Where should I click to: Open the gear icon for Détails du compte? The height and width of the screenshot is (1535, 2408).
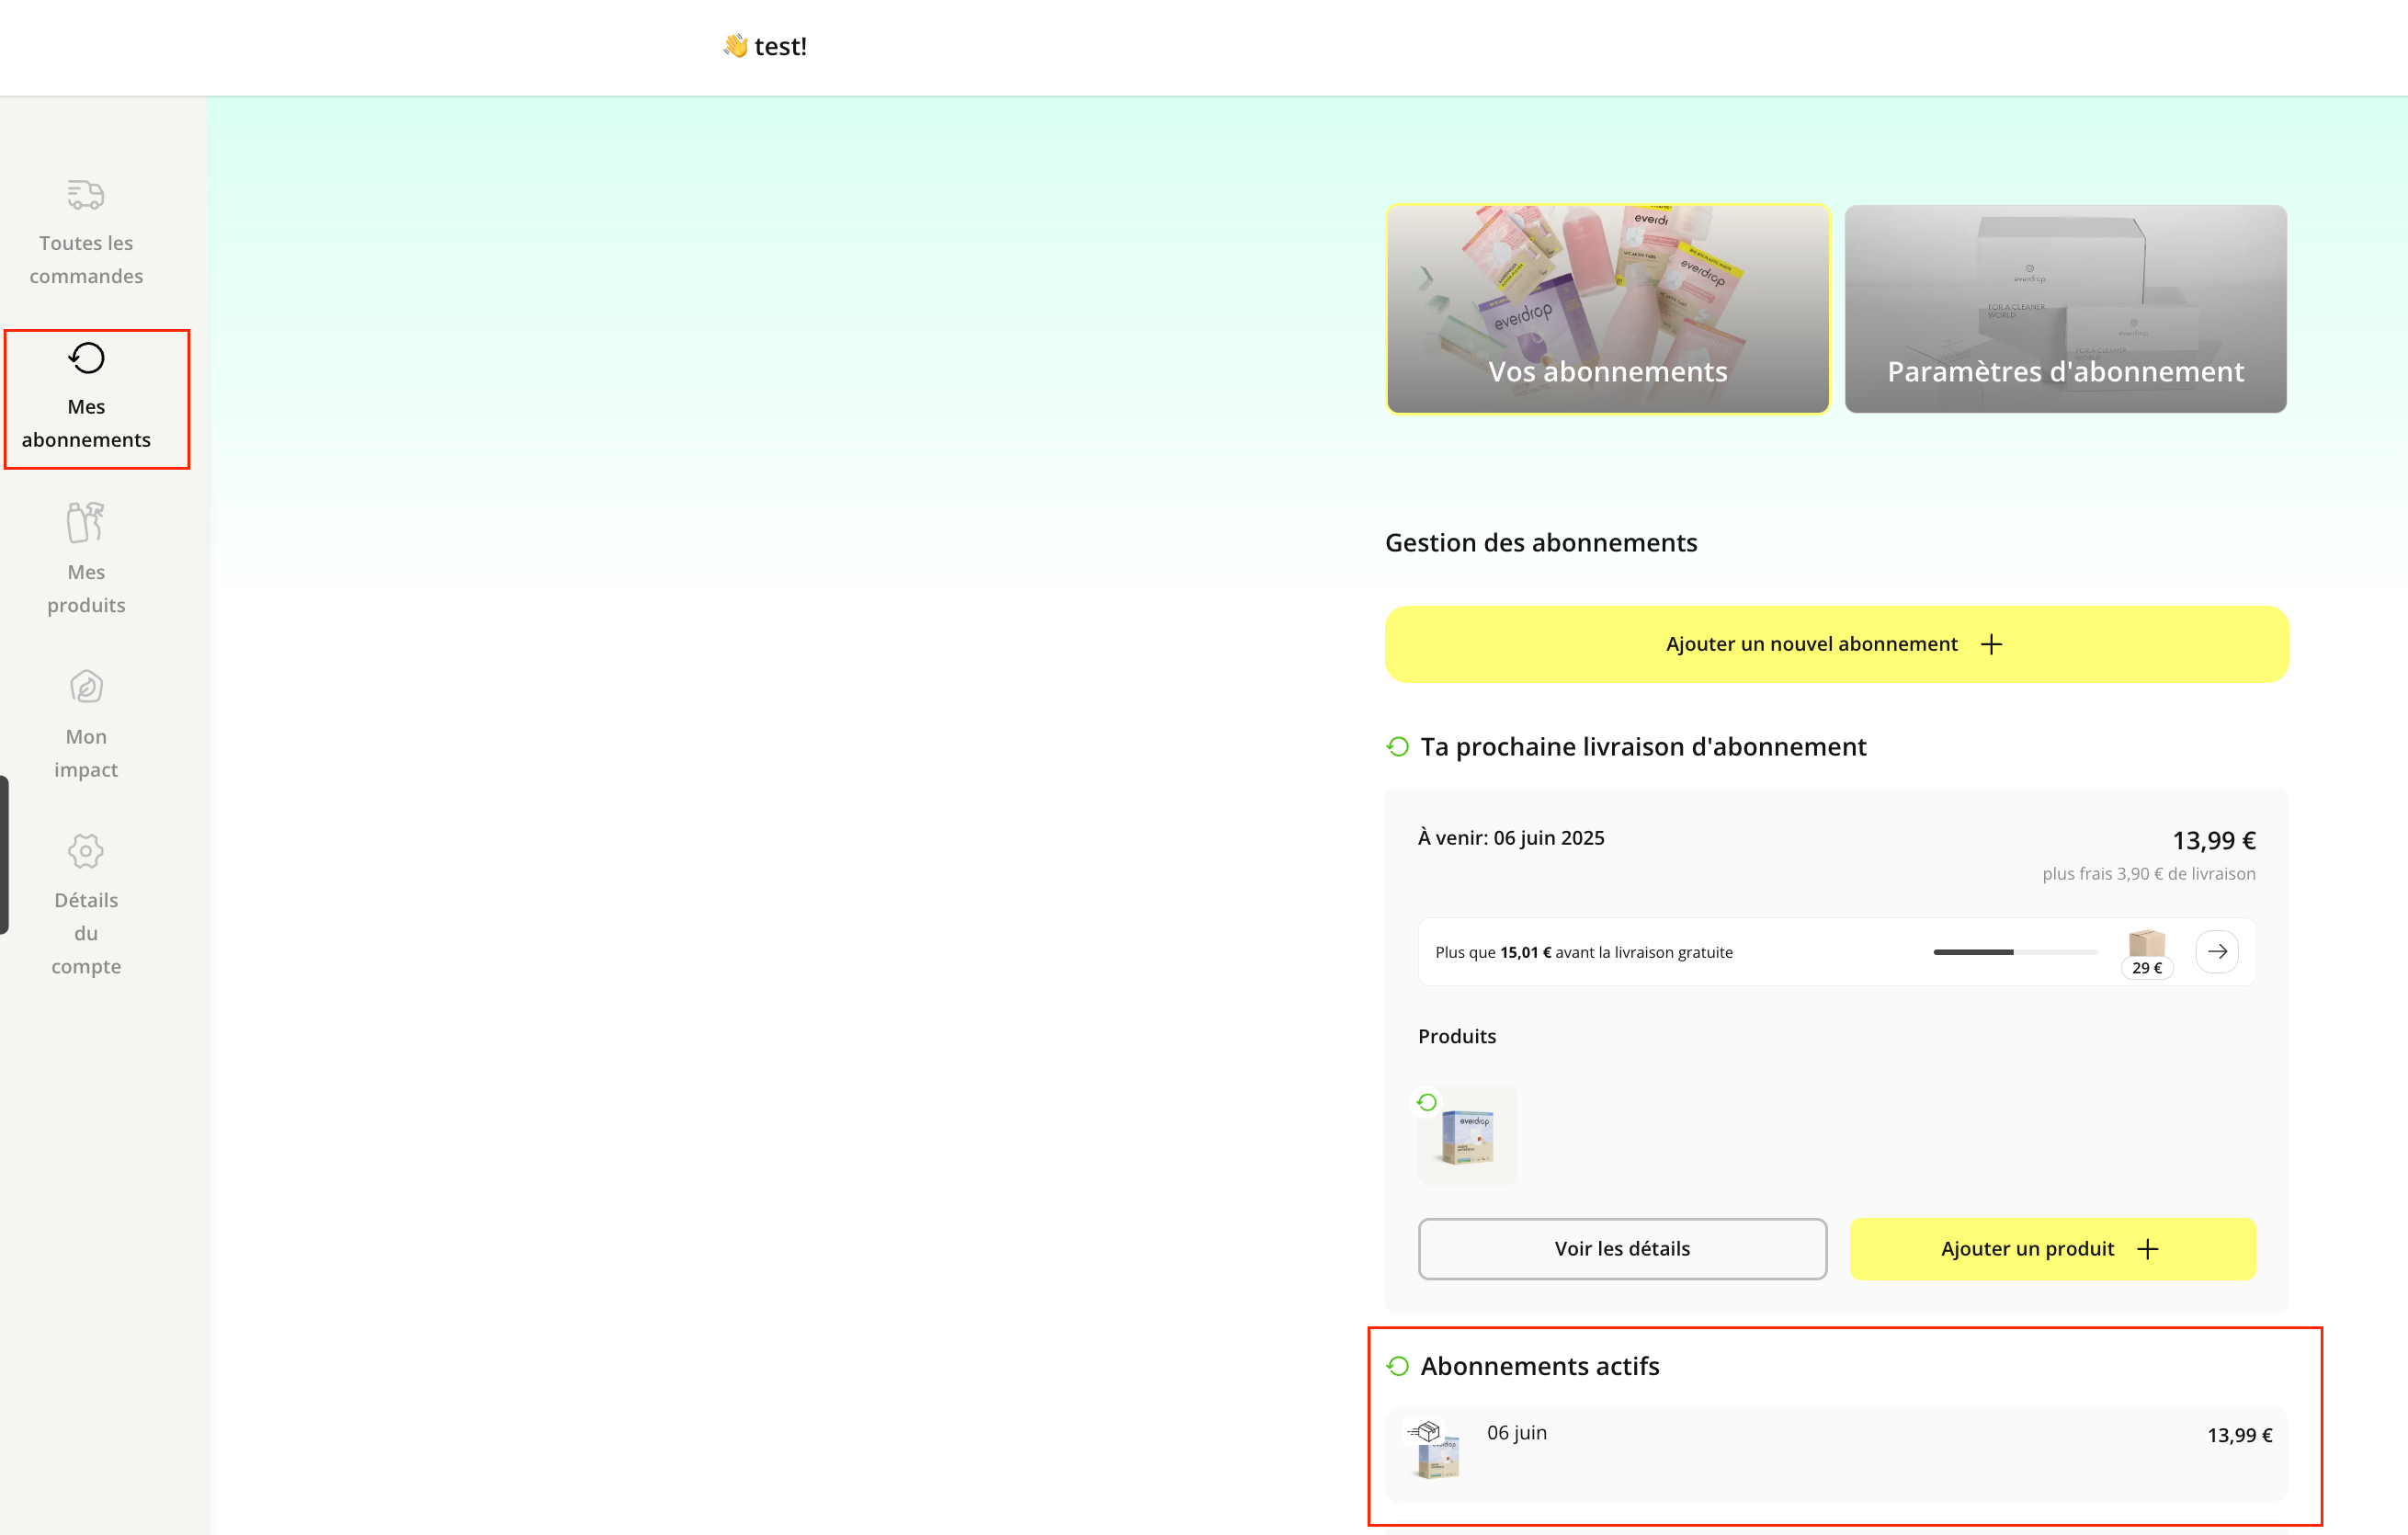[x=85, y=850]
